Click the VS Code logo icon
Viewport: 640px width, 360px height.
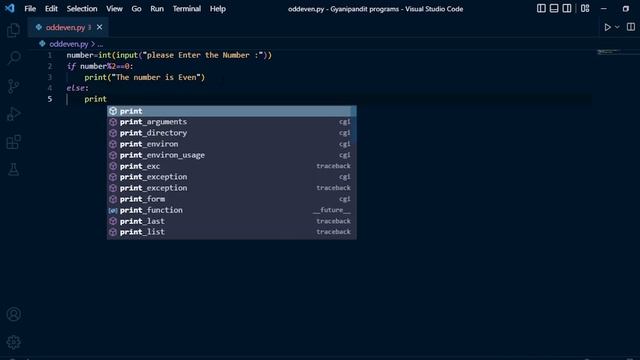pyautogui.click(x=9, y=8)
